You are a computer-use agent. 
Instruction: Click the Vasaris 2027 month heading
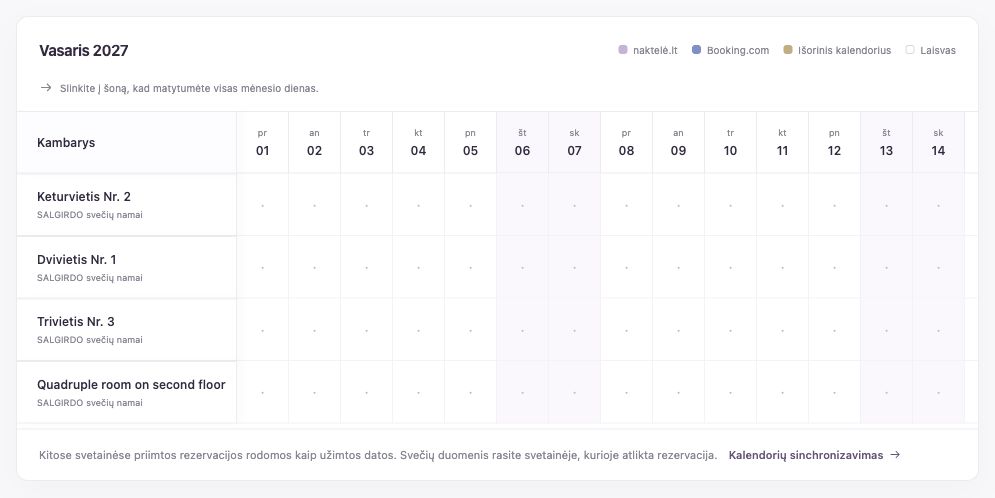(x=84, y=51)
